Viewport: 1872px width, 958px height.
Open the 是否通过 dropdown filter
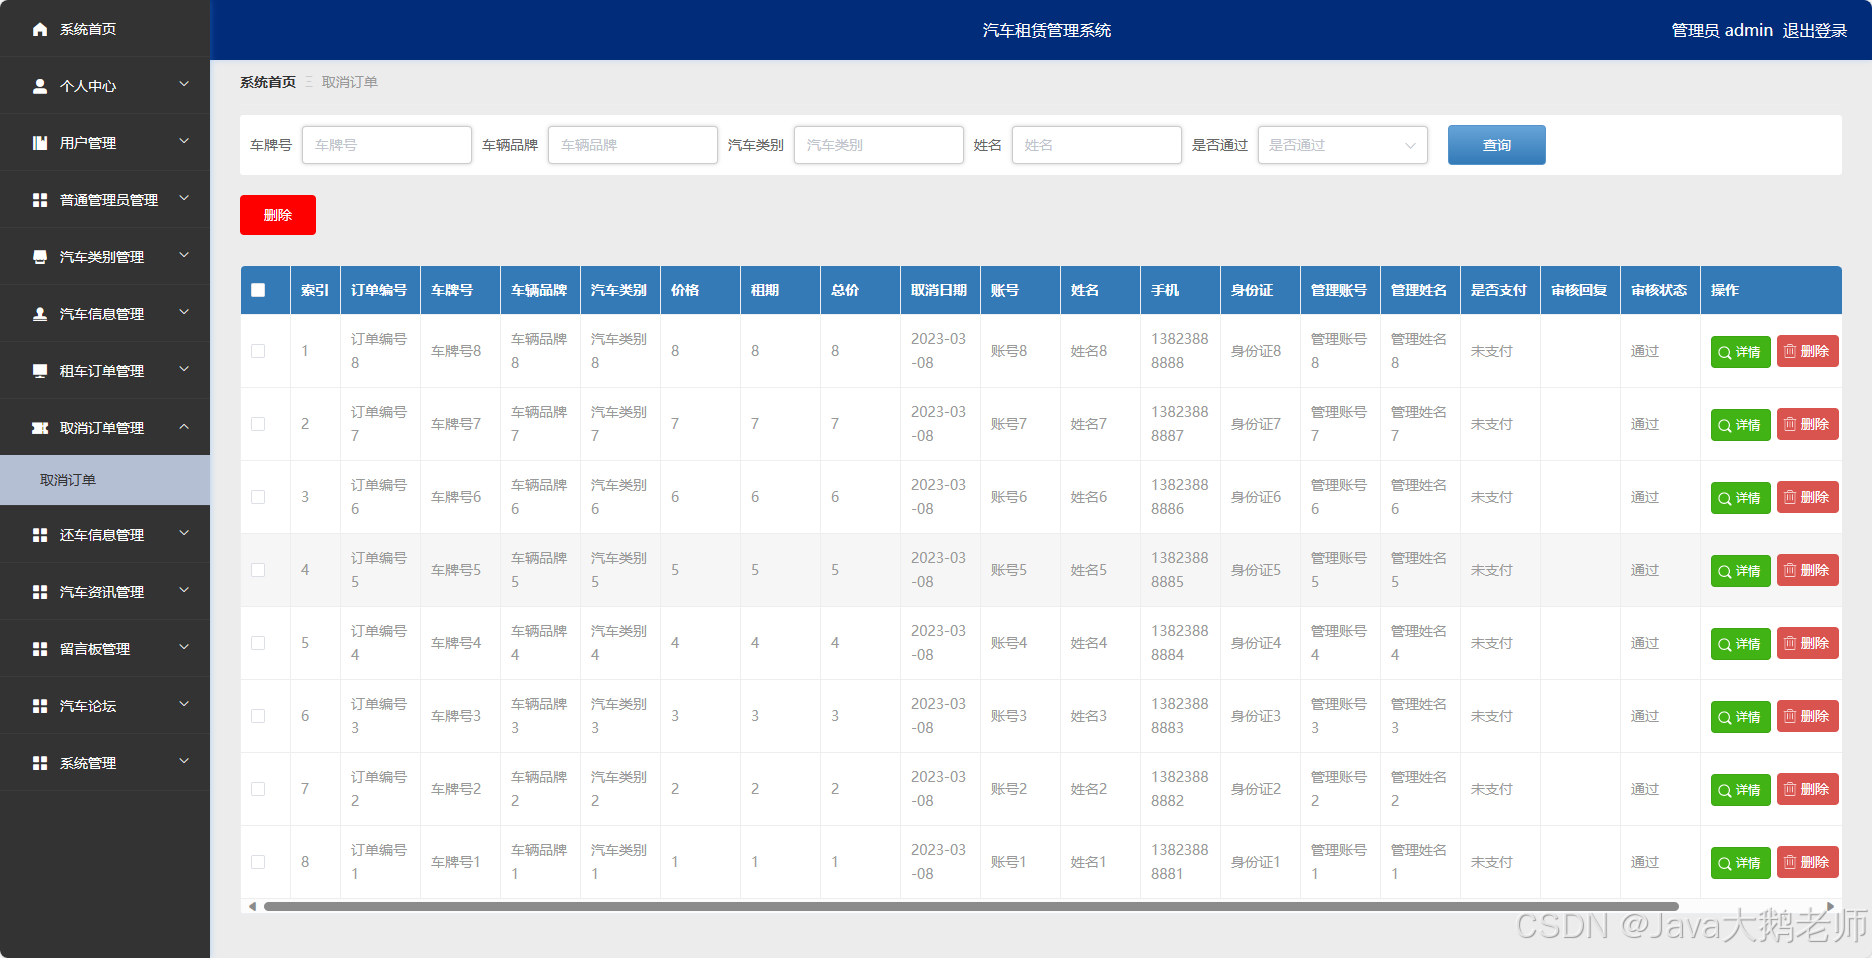point(1342,145)
